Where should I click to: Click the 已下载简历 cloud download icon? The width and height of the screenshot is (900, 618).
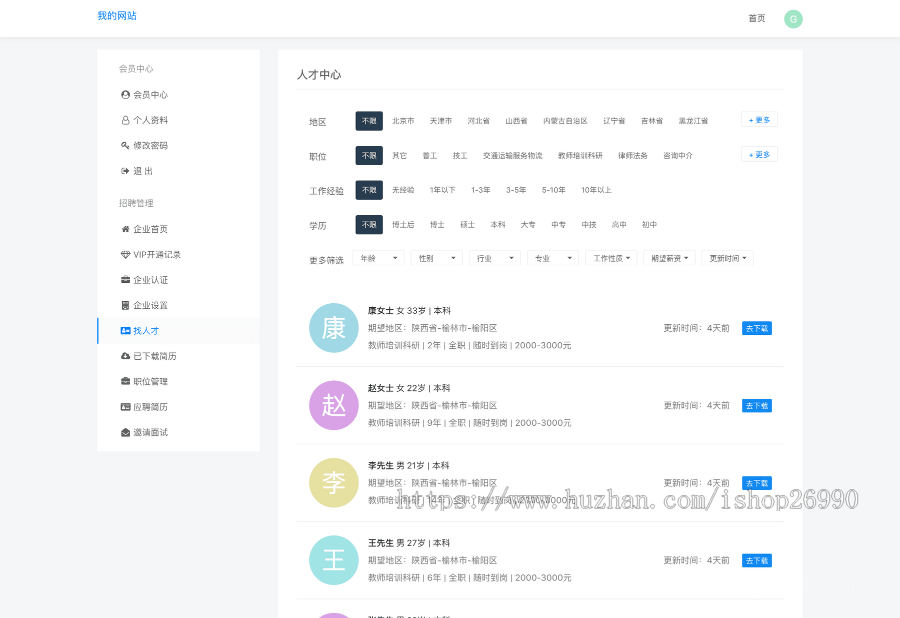(125, 356)
